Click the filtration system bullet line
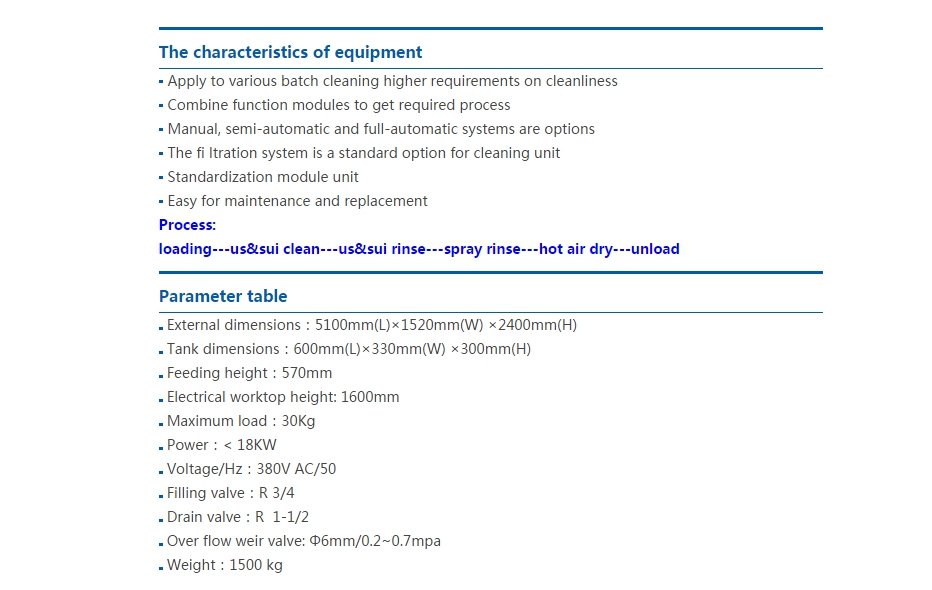Viewport: 932px width, 590px height. (364, 153)
